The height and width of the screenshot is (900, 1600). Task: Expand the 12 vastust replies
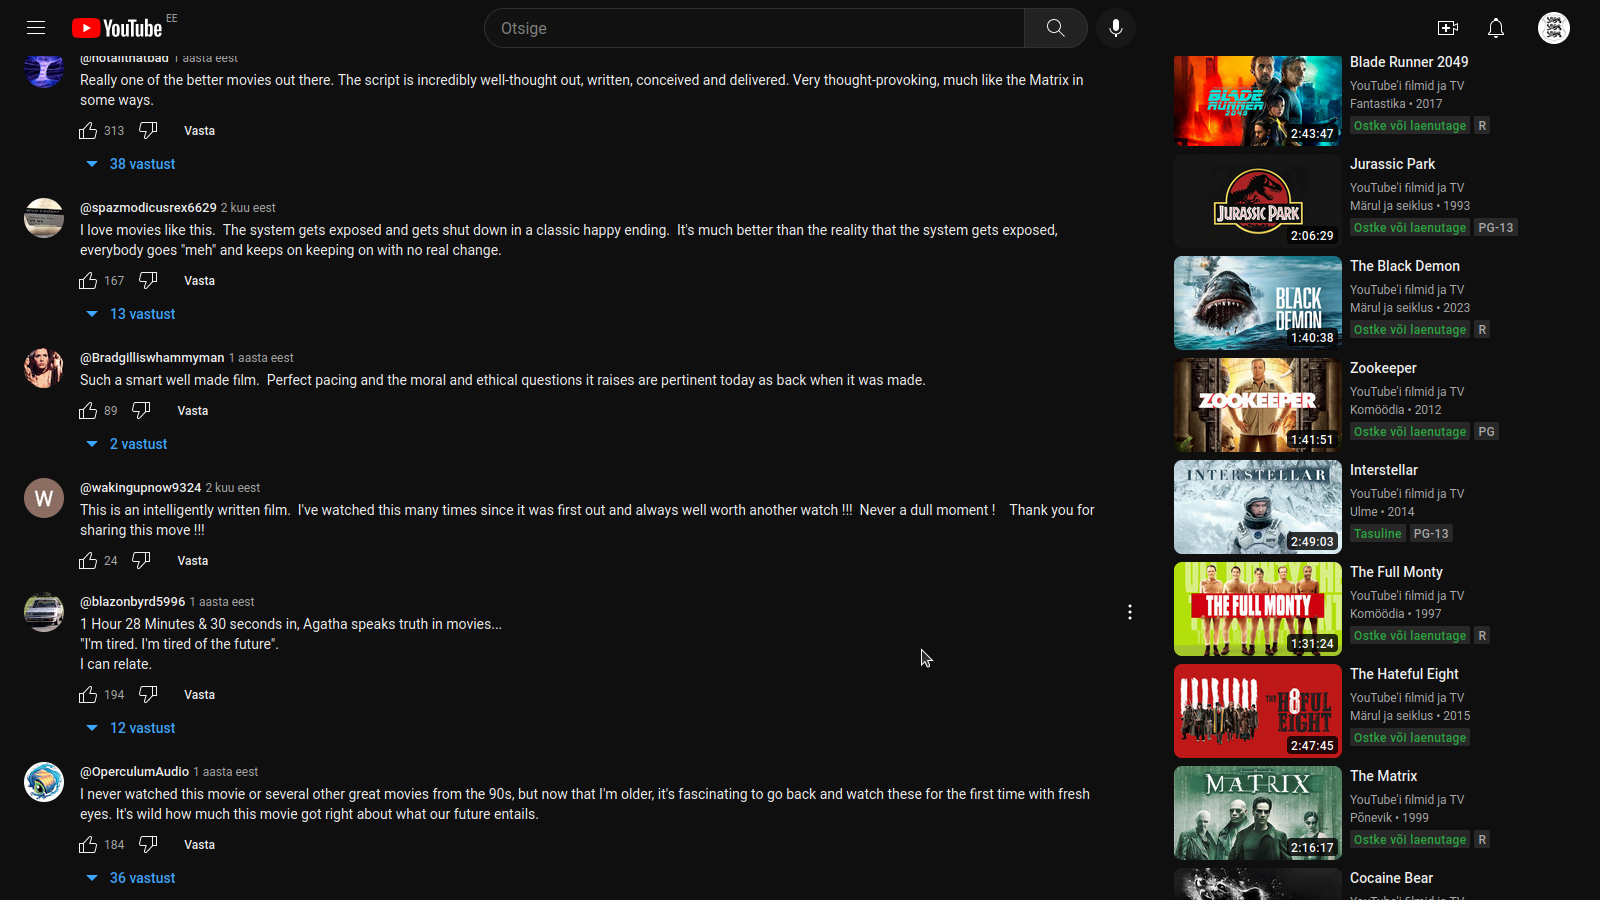pos(131,728)
